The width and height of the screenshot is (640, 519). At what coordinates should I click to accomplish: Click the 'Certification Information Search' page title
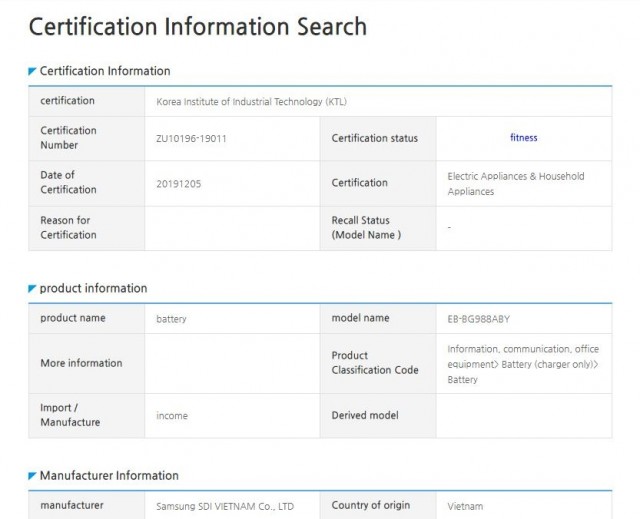[x=198, y=26]
